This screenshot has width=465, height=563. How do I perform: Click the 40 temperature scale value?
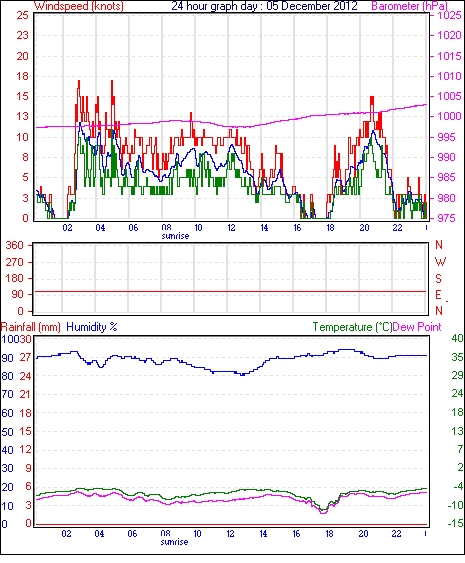[x=457, y=338]
